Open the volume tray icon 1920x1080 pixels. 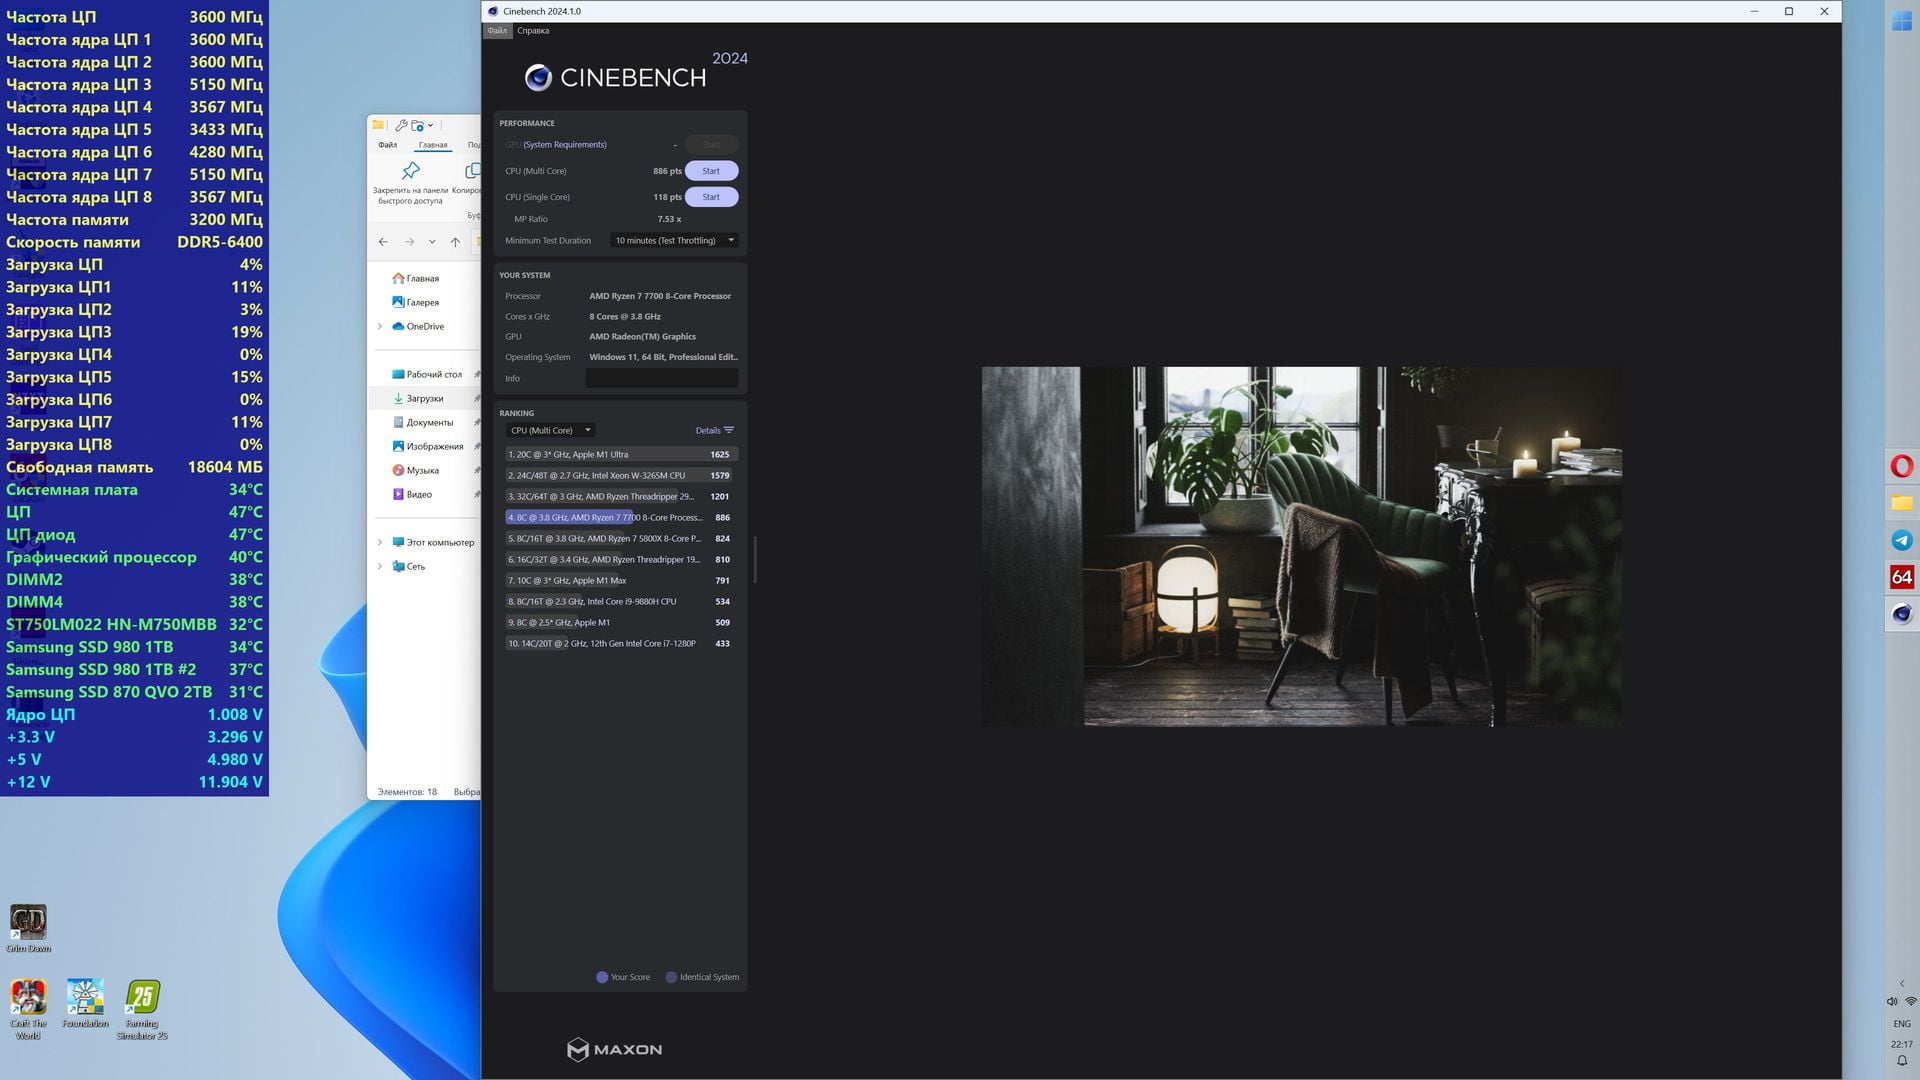[1892, 1002]
